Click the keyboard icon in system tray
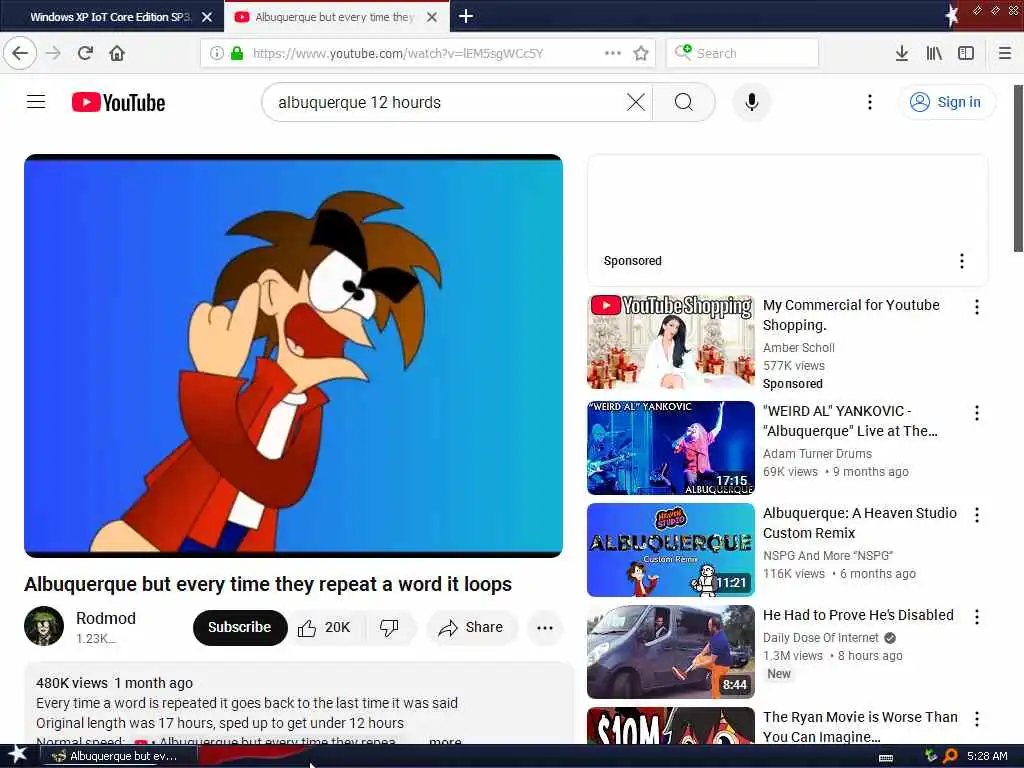This screenshot has height=768, width=1024. [886, 758]
